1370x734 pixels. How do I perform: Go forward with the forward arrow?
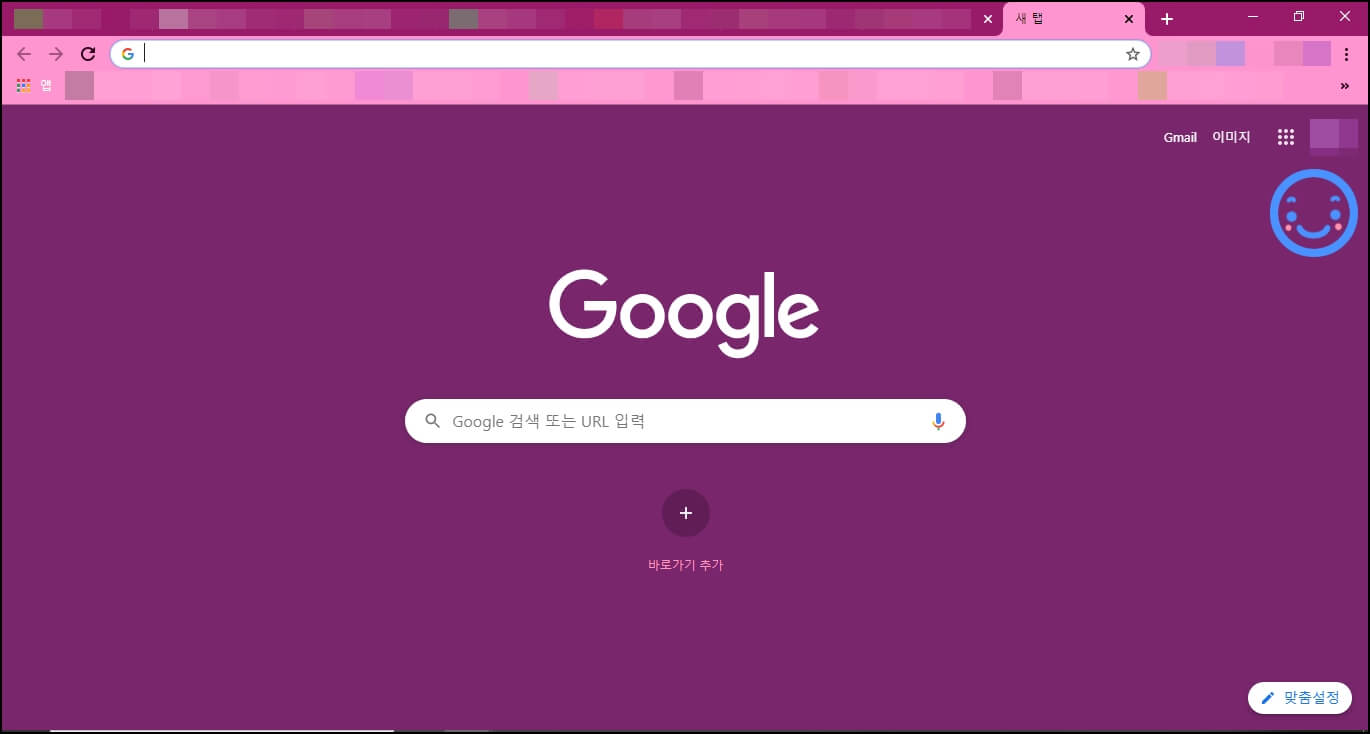(x=56, y=54)
